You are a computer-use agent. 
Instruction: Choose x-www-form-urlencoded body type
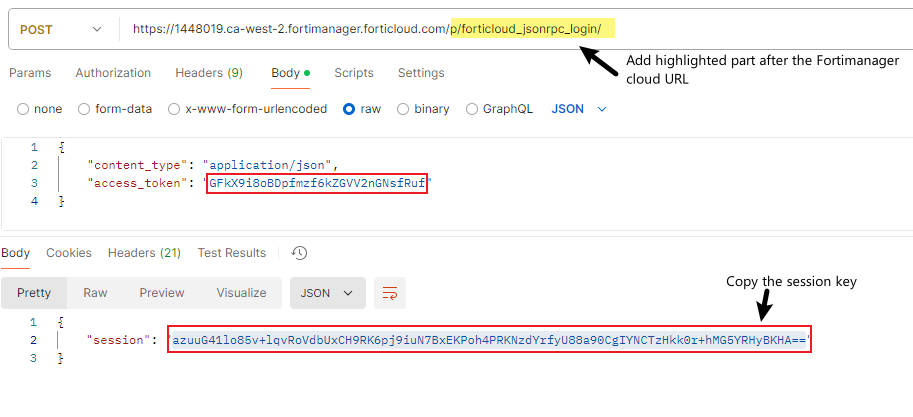(x=175, y=109)
